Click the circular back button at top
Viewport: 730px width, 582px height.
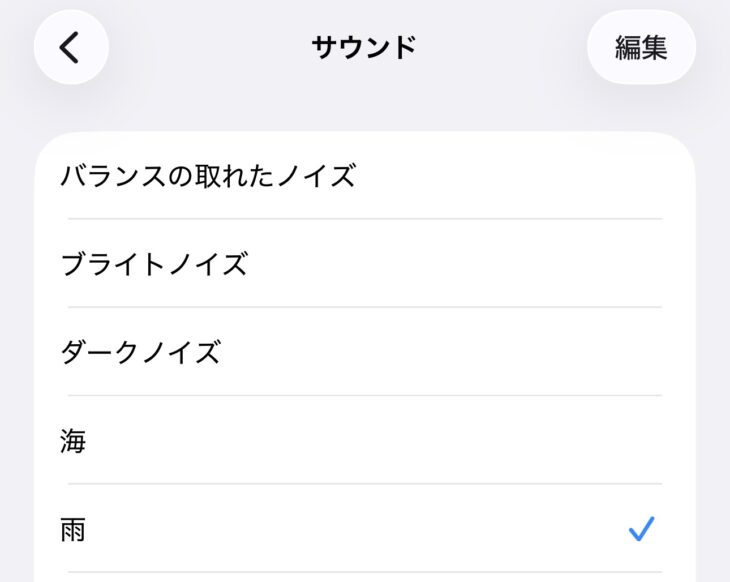click(x=70, y=47)
